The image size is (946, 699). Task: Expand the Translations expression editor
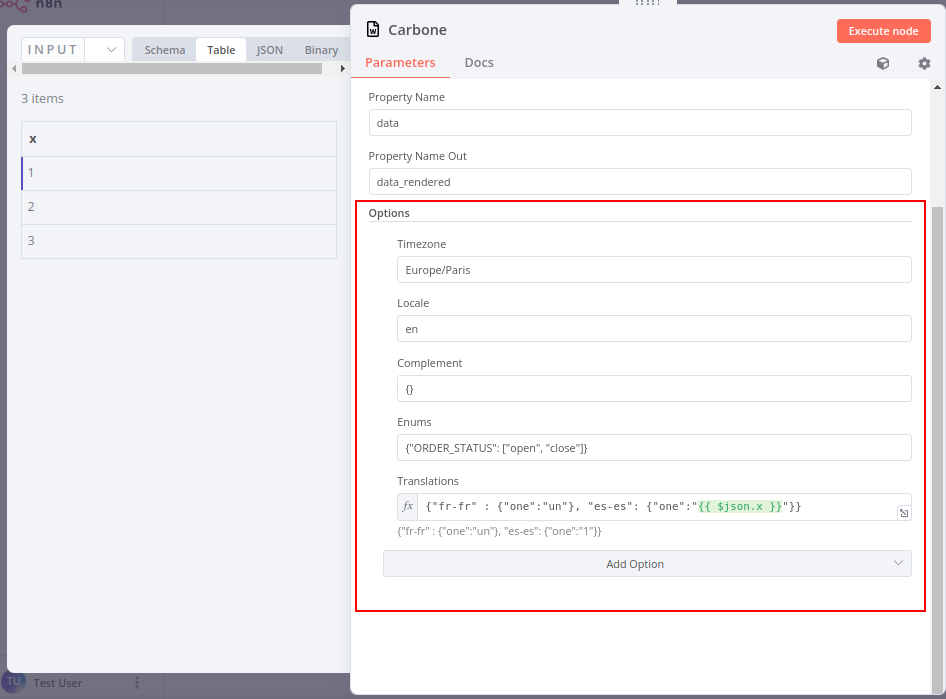(904, 513)
